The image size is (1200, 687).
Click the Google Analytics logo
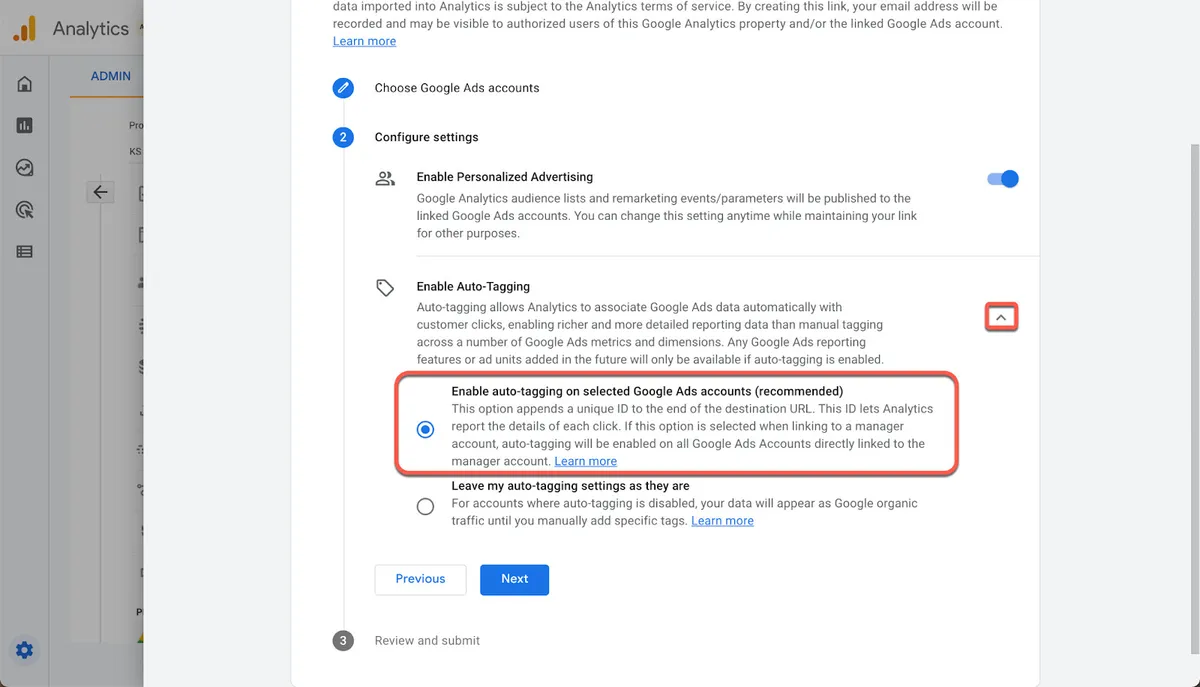(25, 28)
